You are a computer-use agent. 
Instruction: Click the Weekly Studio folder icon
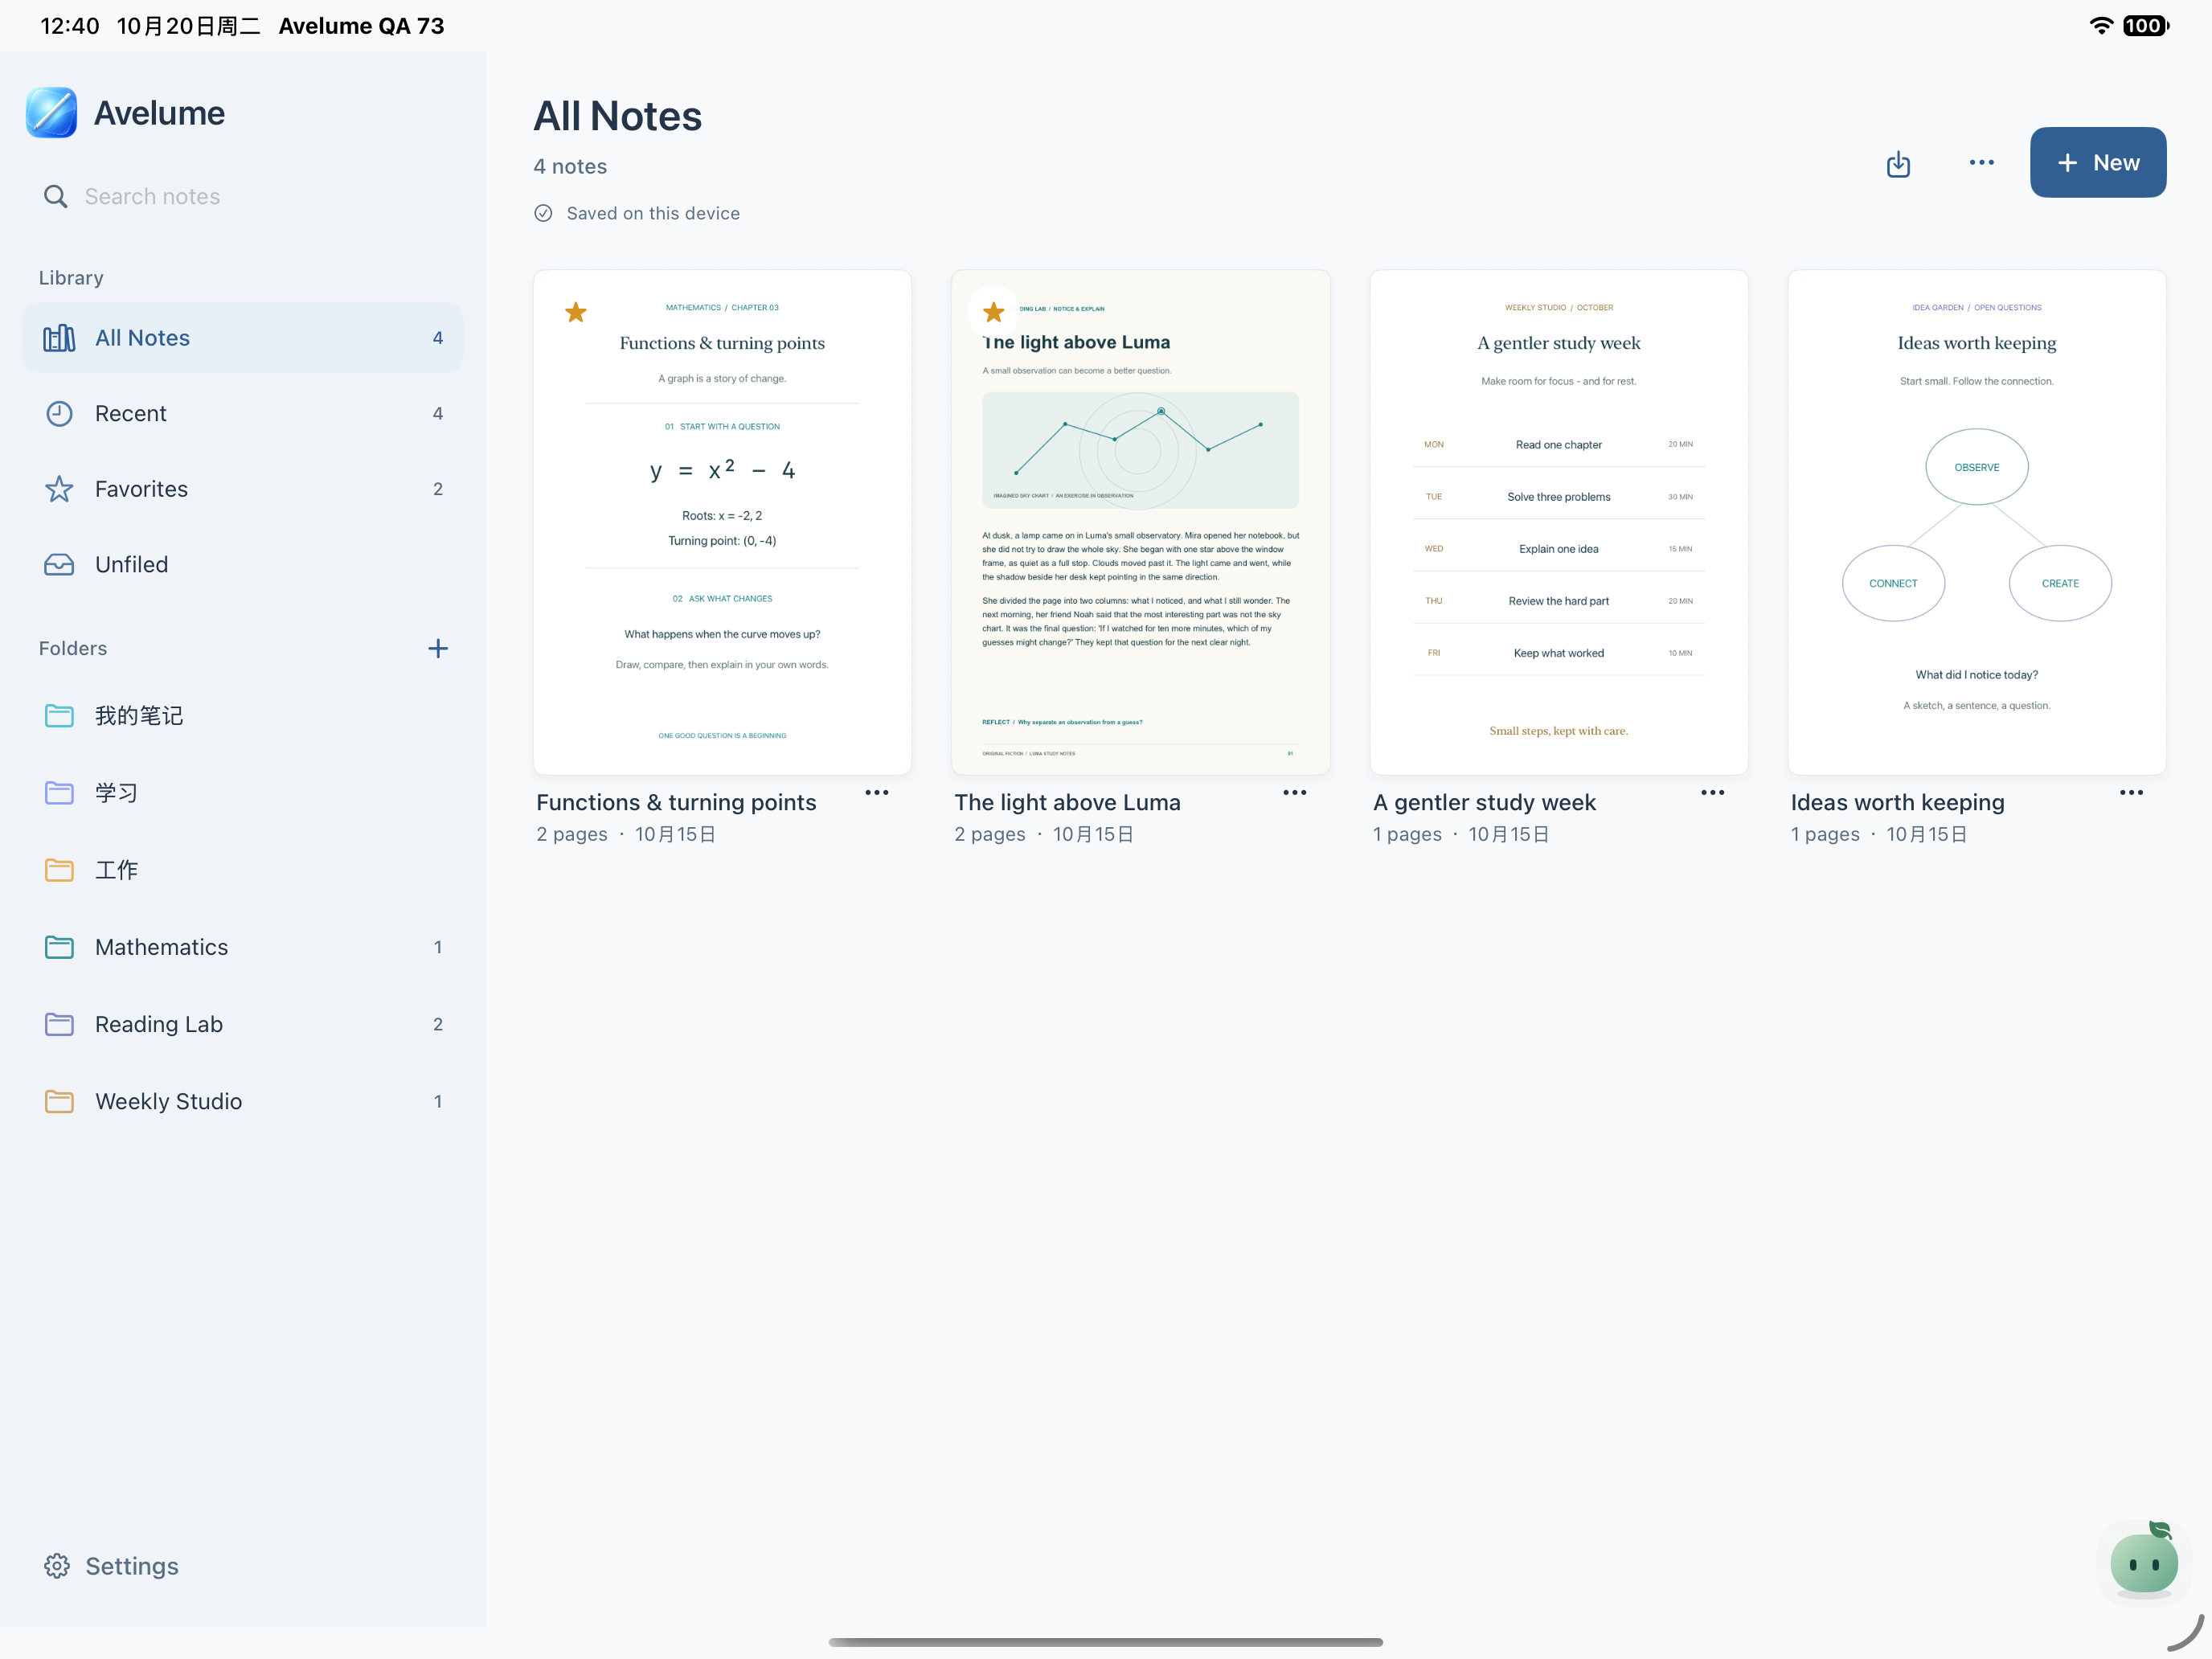point(59,1101)
